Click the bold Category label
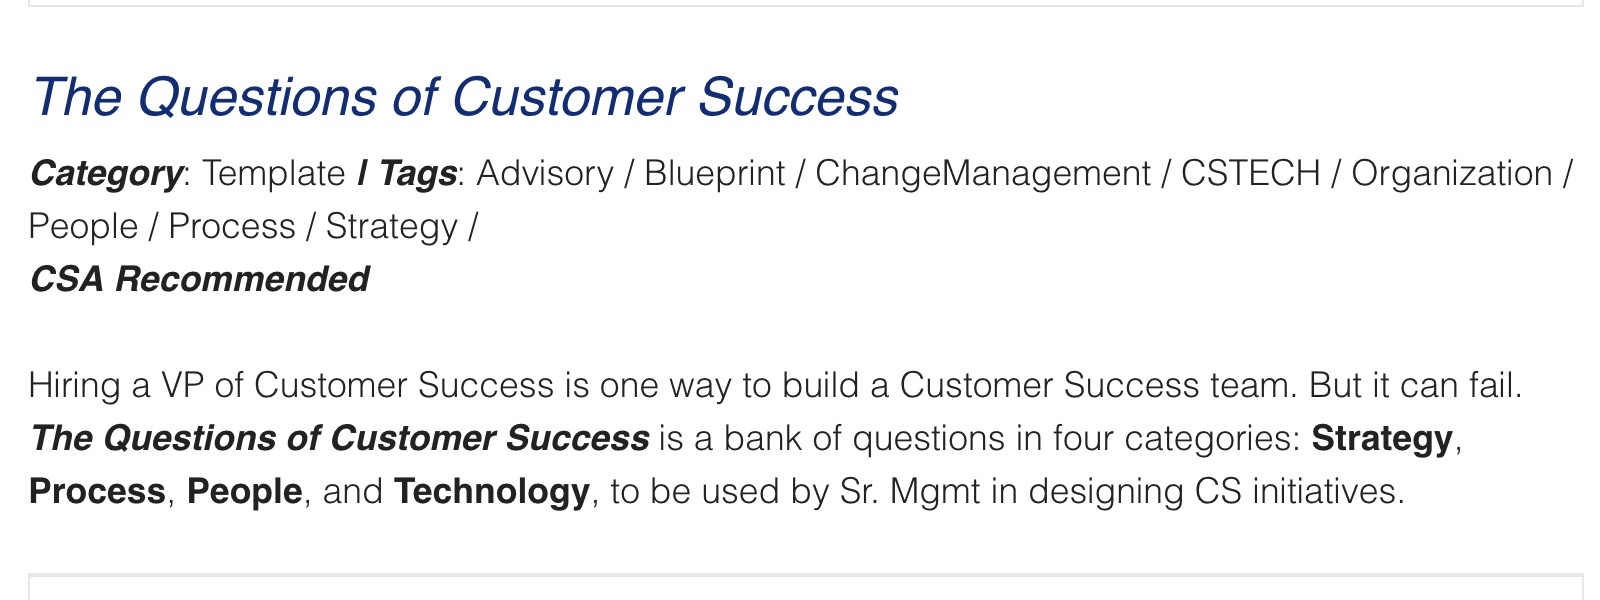Viewport: 1600px width, 600px height. pos(105,174)
